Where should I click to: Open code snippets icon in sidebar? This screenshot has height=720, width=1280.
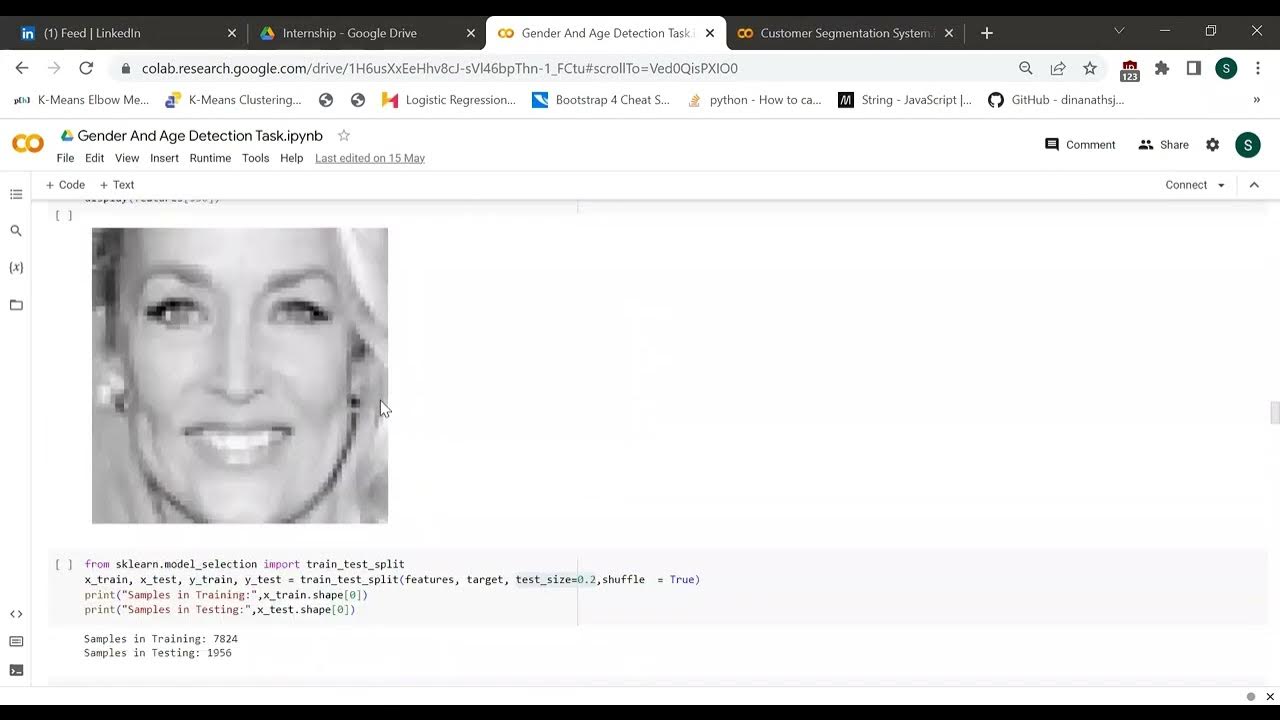click(16, 614)
